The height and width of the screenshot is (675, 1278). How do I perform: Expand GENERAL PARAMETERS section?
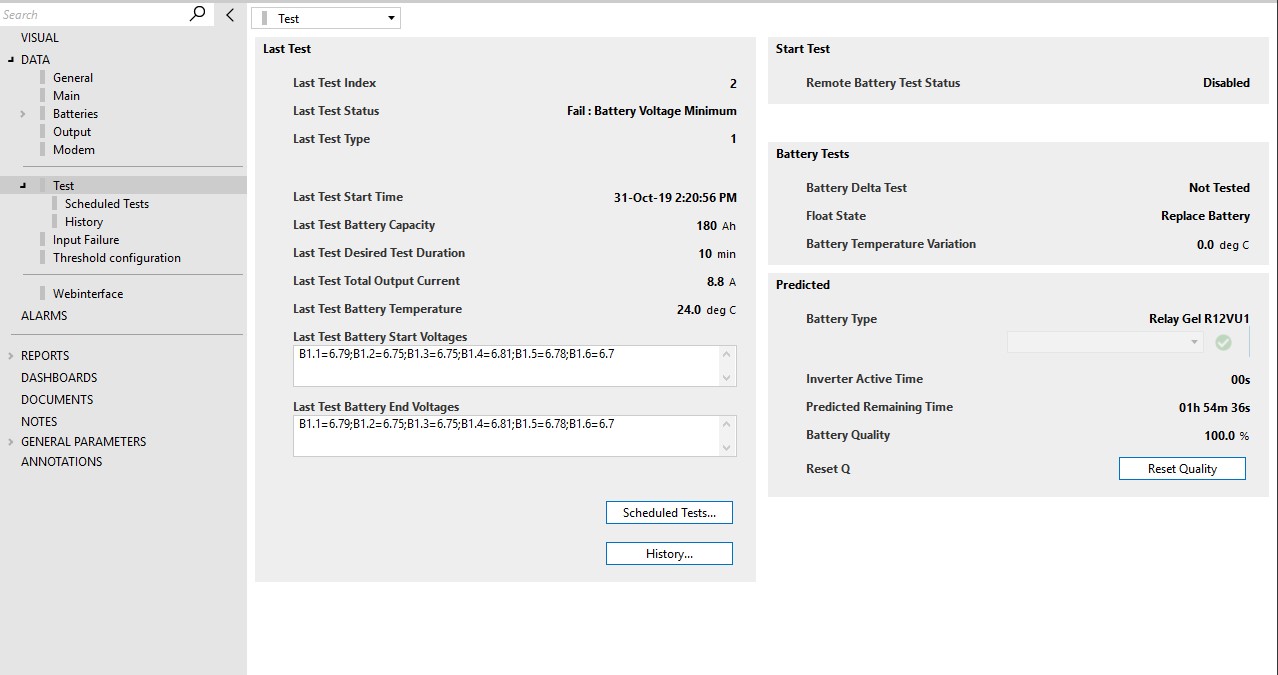(x=11, y=442)
